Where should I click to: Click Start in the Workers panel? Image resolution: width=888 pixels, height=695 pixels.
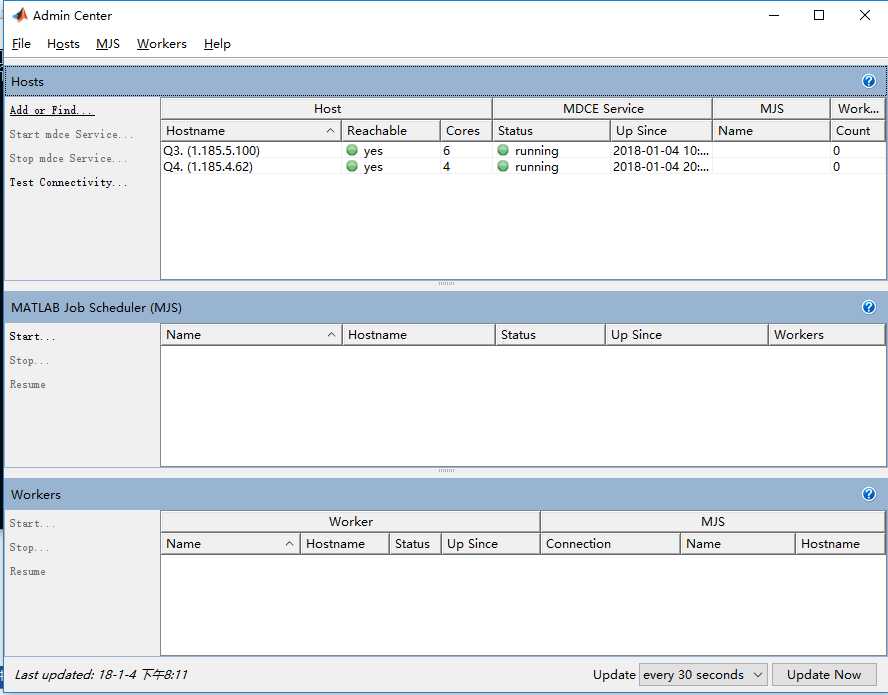32,523
